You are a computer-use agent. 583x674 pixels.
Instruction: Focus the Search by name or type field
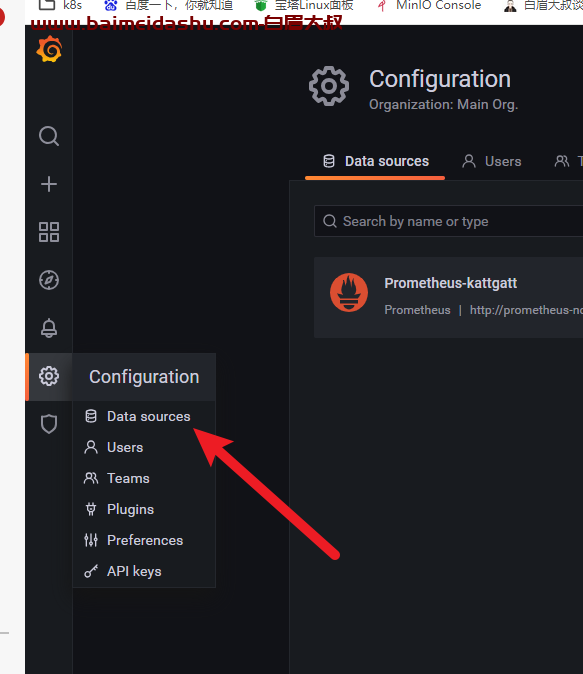pos(448,221)
